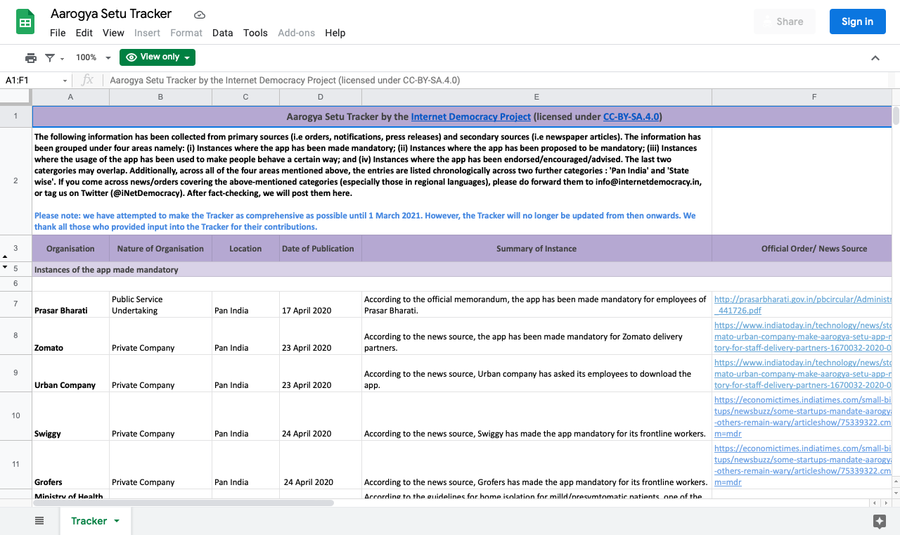
Task: Open the Swiggy row Economic Times link
Action: point(802,417)
